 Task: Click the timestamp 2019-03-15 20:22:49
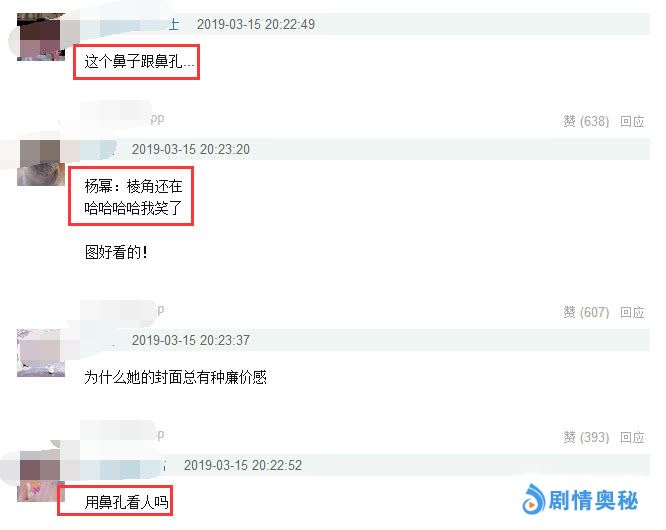point(256,24)
